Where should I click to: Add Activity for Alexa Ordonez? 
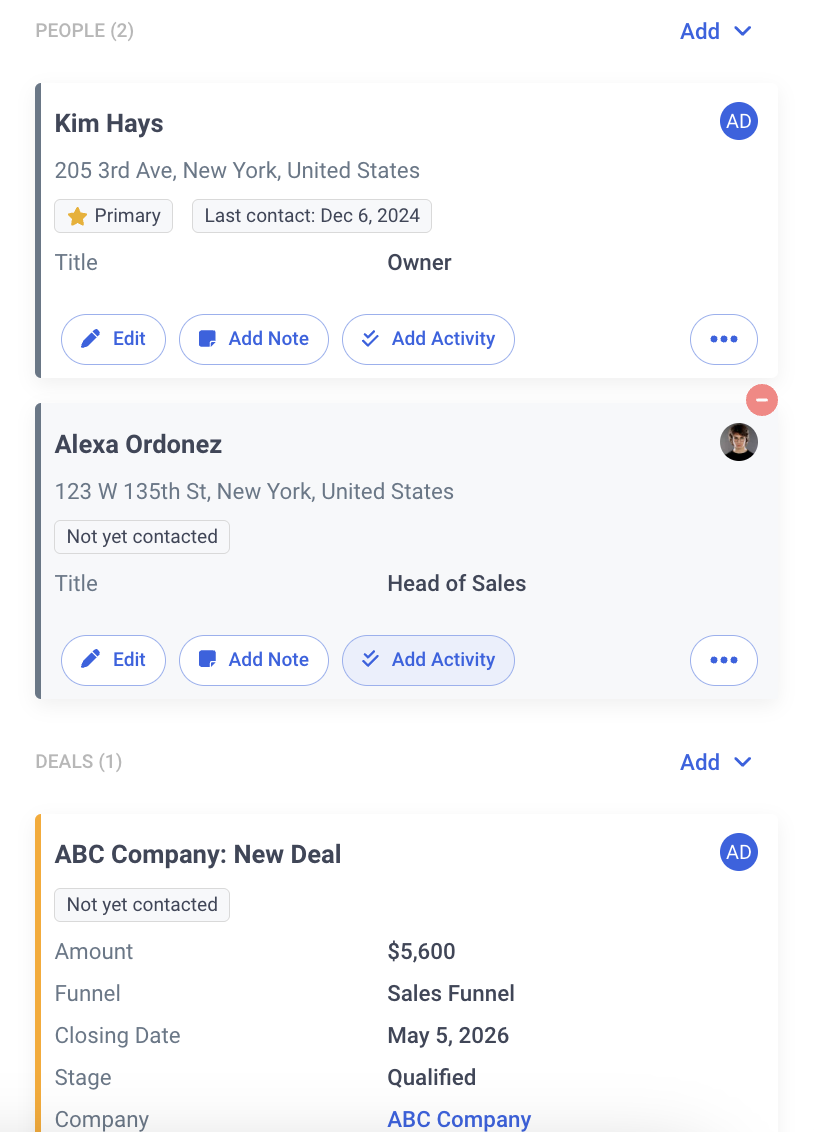coord(428,660)
